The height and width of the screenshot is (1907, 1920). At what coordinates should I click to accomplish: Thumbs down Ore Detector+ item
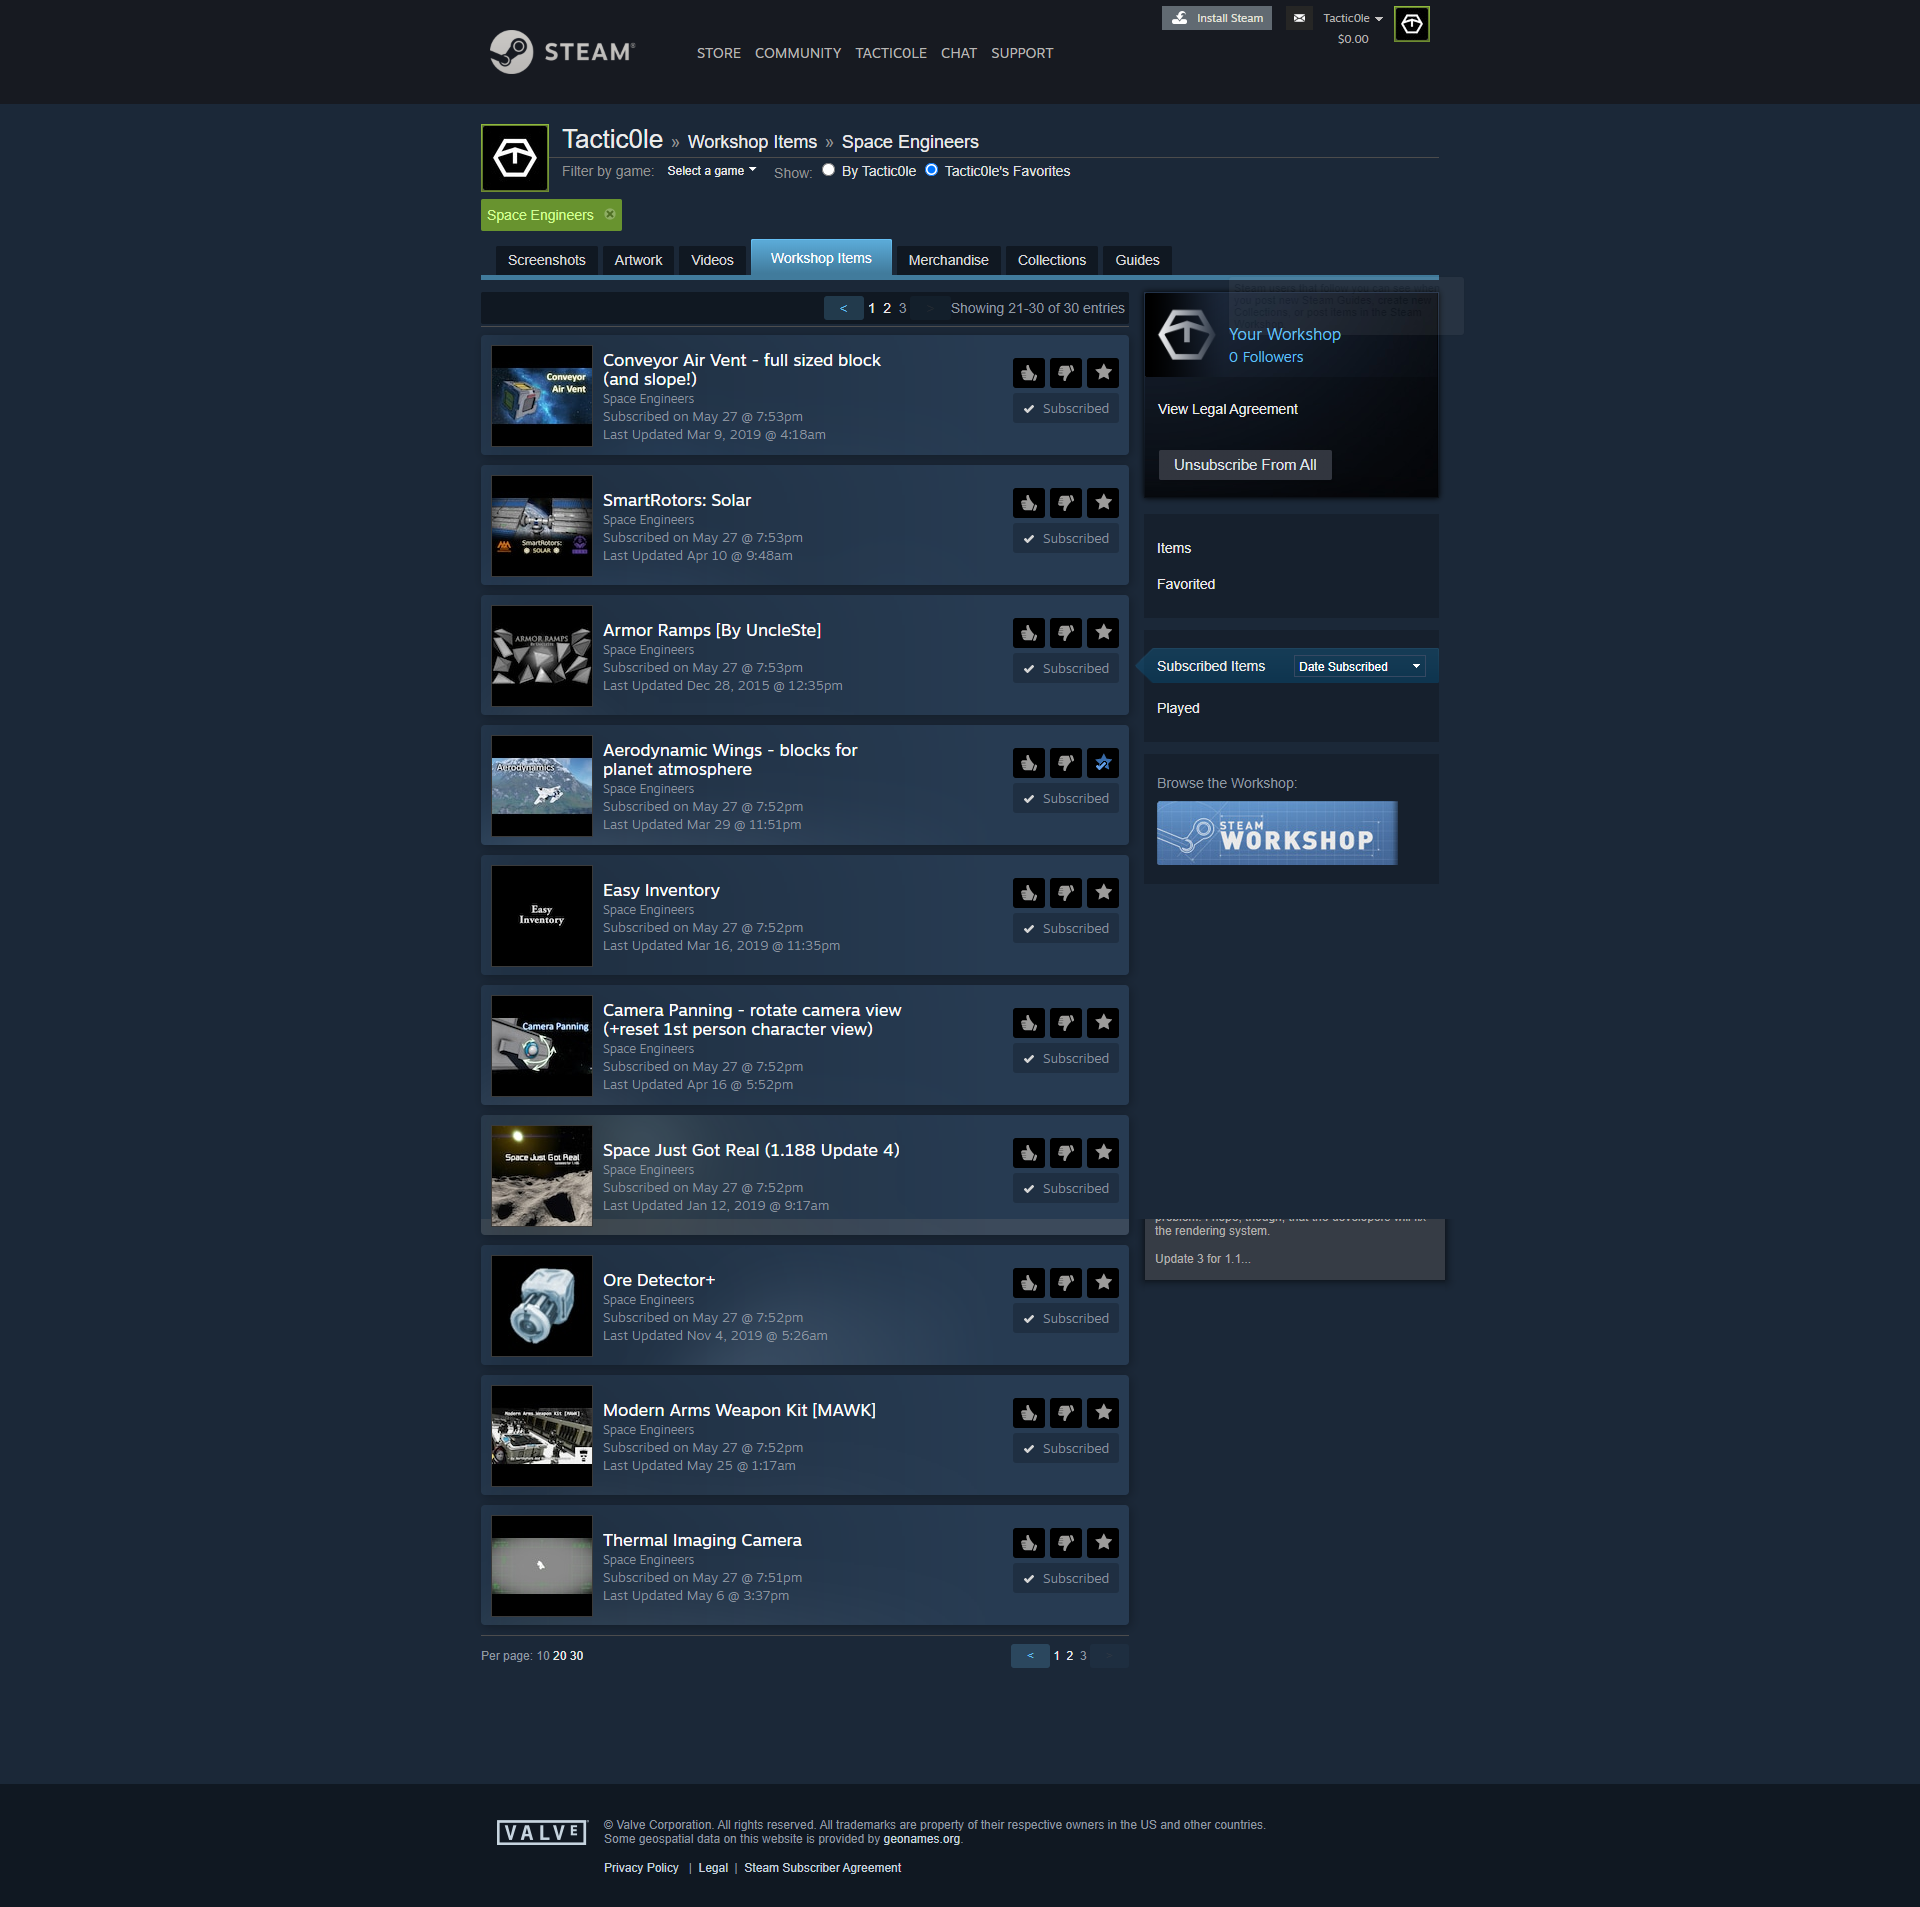[1065, 1283]
